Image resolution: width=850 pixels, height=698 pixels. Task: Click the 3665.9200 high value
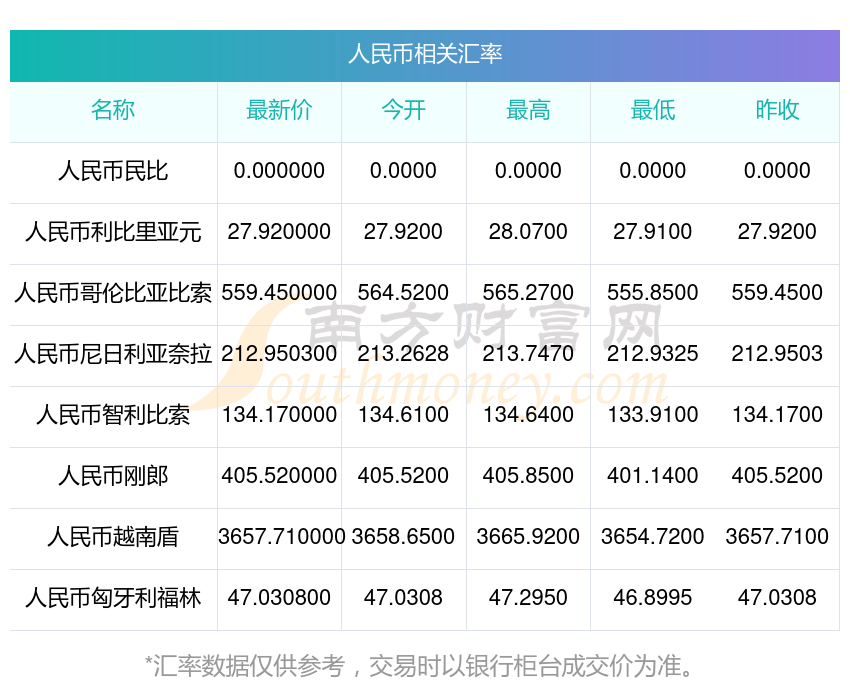[x=528, y=537]
